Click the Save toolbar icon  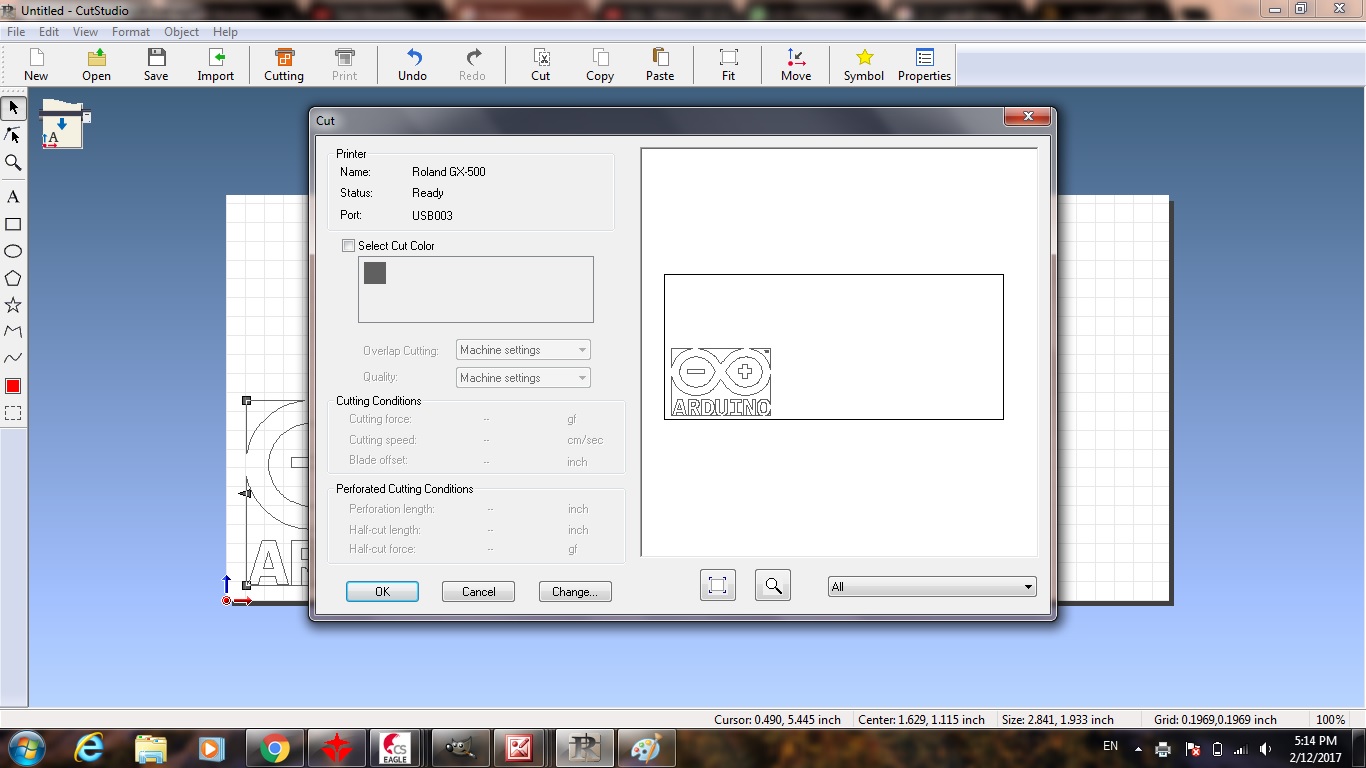156,64
